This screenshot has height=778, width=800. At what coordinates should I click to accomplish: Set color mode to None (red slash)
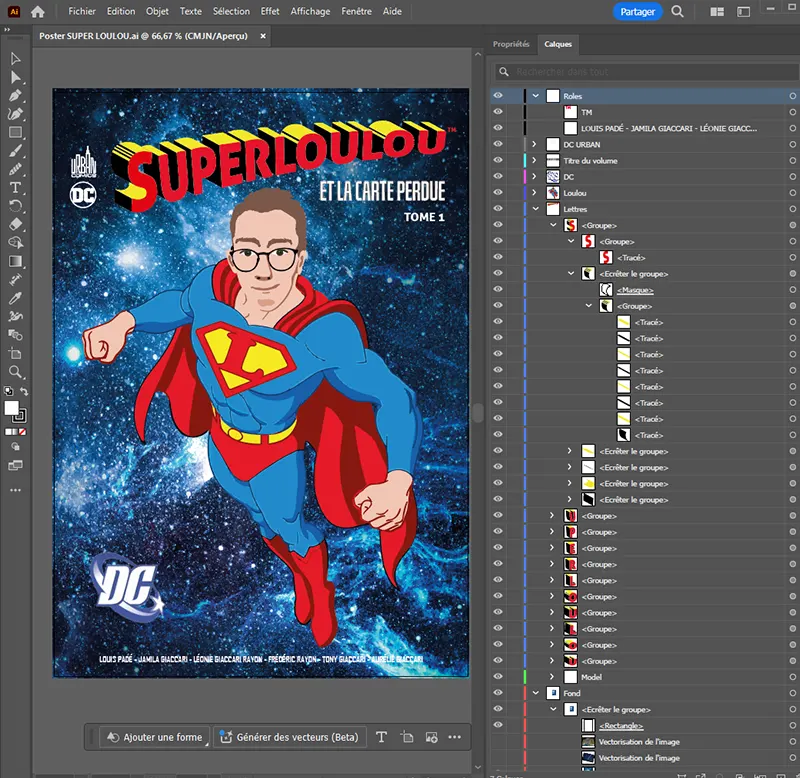[22, 432]
